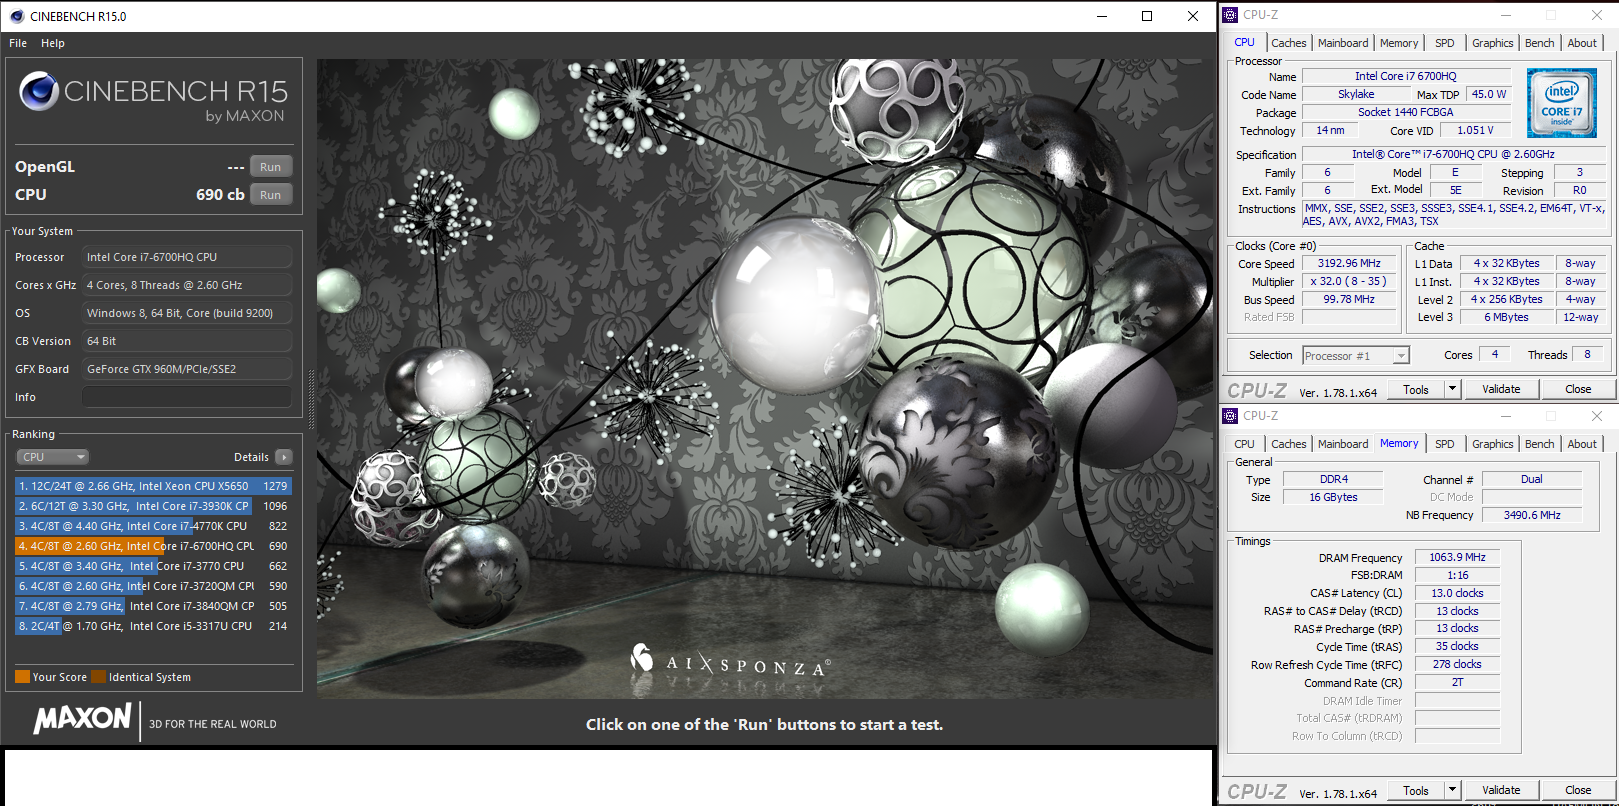Select the i7-4770K ranking row
The width and height of the screenshot is (1620, 806).
tap(153, 526)
